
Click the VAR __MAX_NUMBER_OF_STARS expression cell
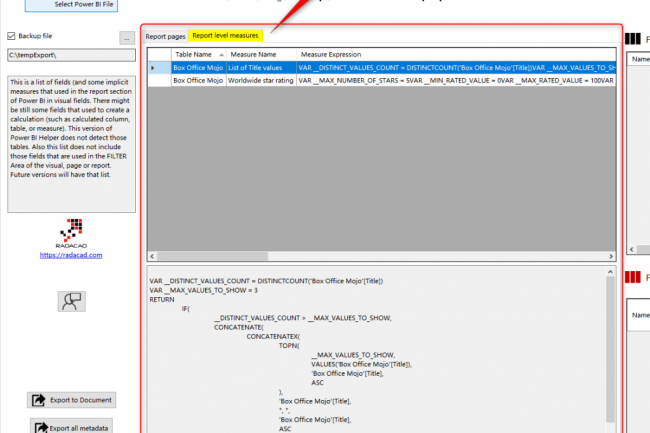click(x=456, y=80)
